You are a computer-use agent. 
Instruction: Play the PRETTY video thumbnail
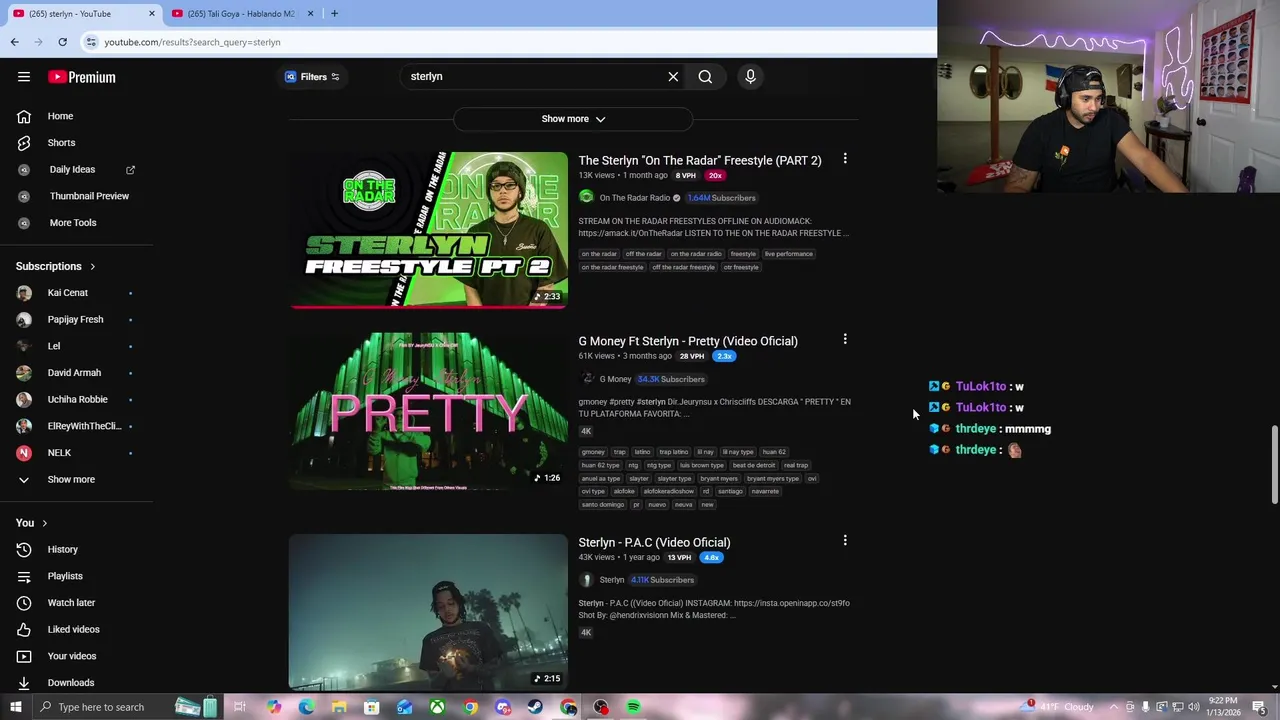pyautogui.click(x=428, y=411)
